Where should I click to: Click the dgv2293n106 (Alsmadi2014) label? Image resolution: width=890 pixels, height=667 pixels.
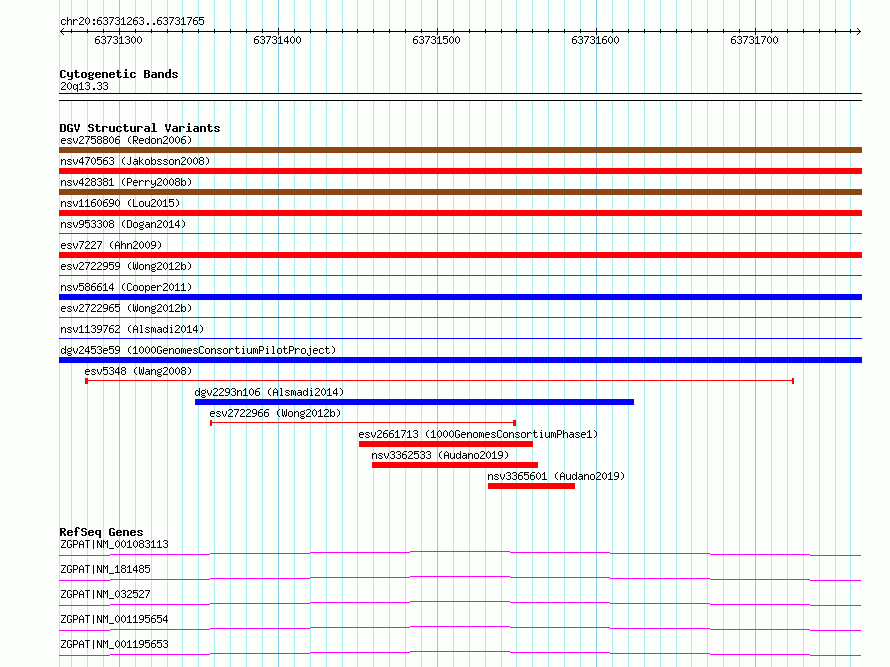(x=269, y=392)
